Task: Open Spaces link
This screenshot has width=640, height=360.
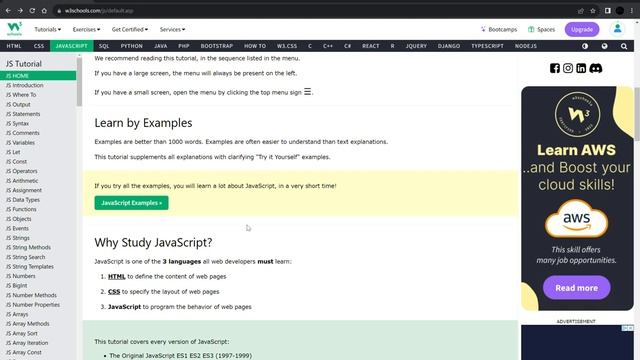Action: [x=542, y=29]
